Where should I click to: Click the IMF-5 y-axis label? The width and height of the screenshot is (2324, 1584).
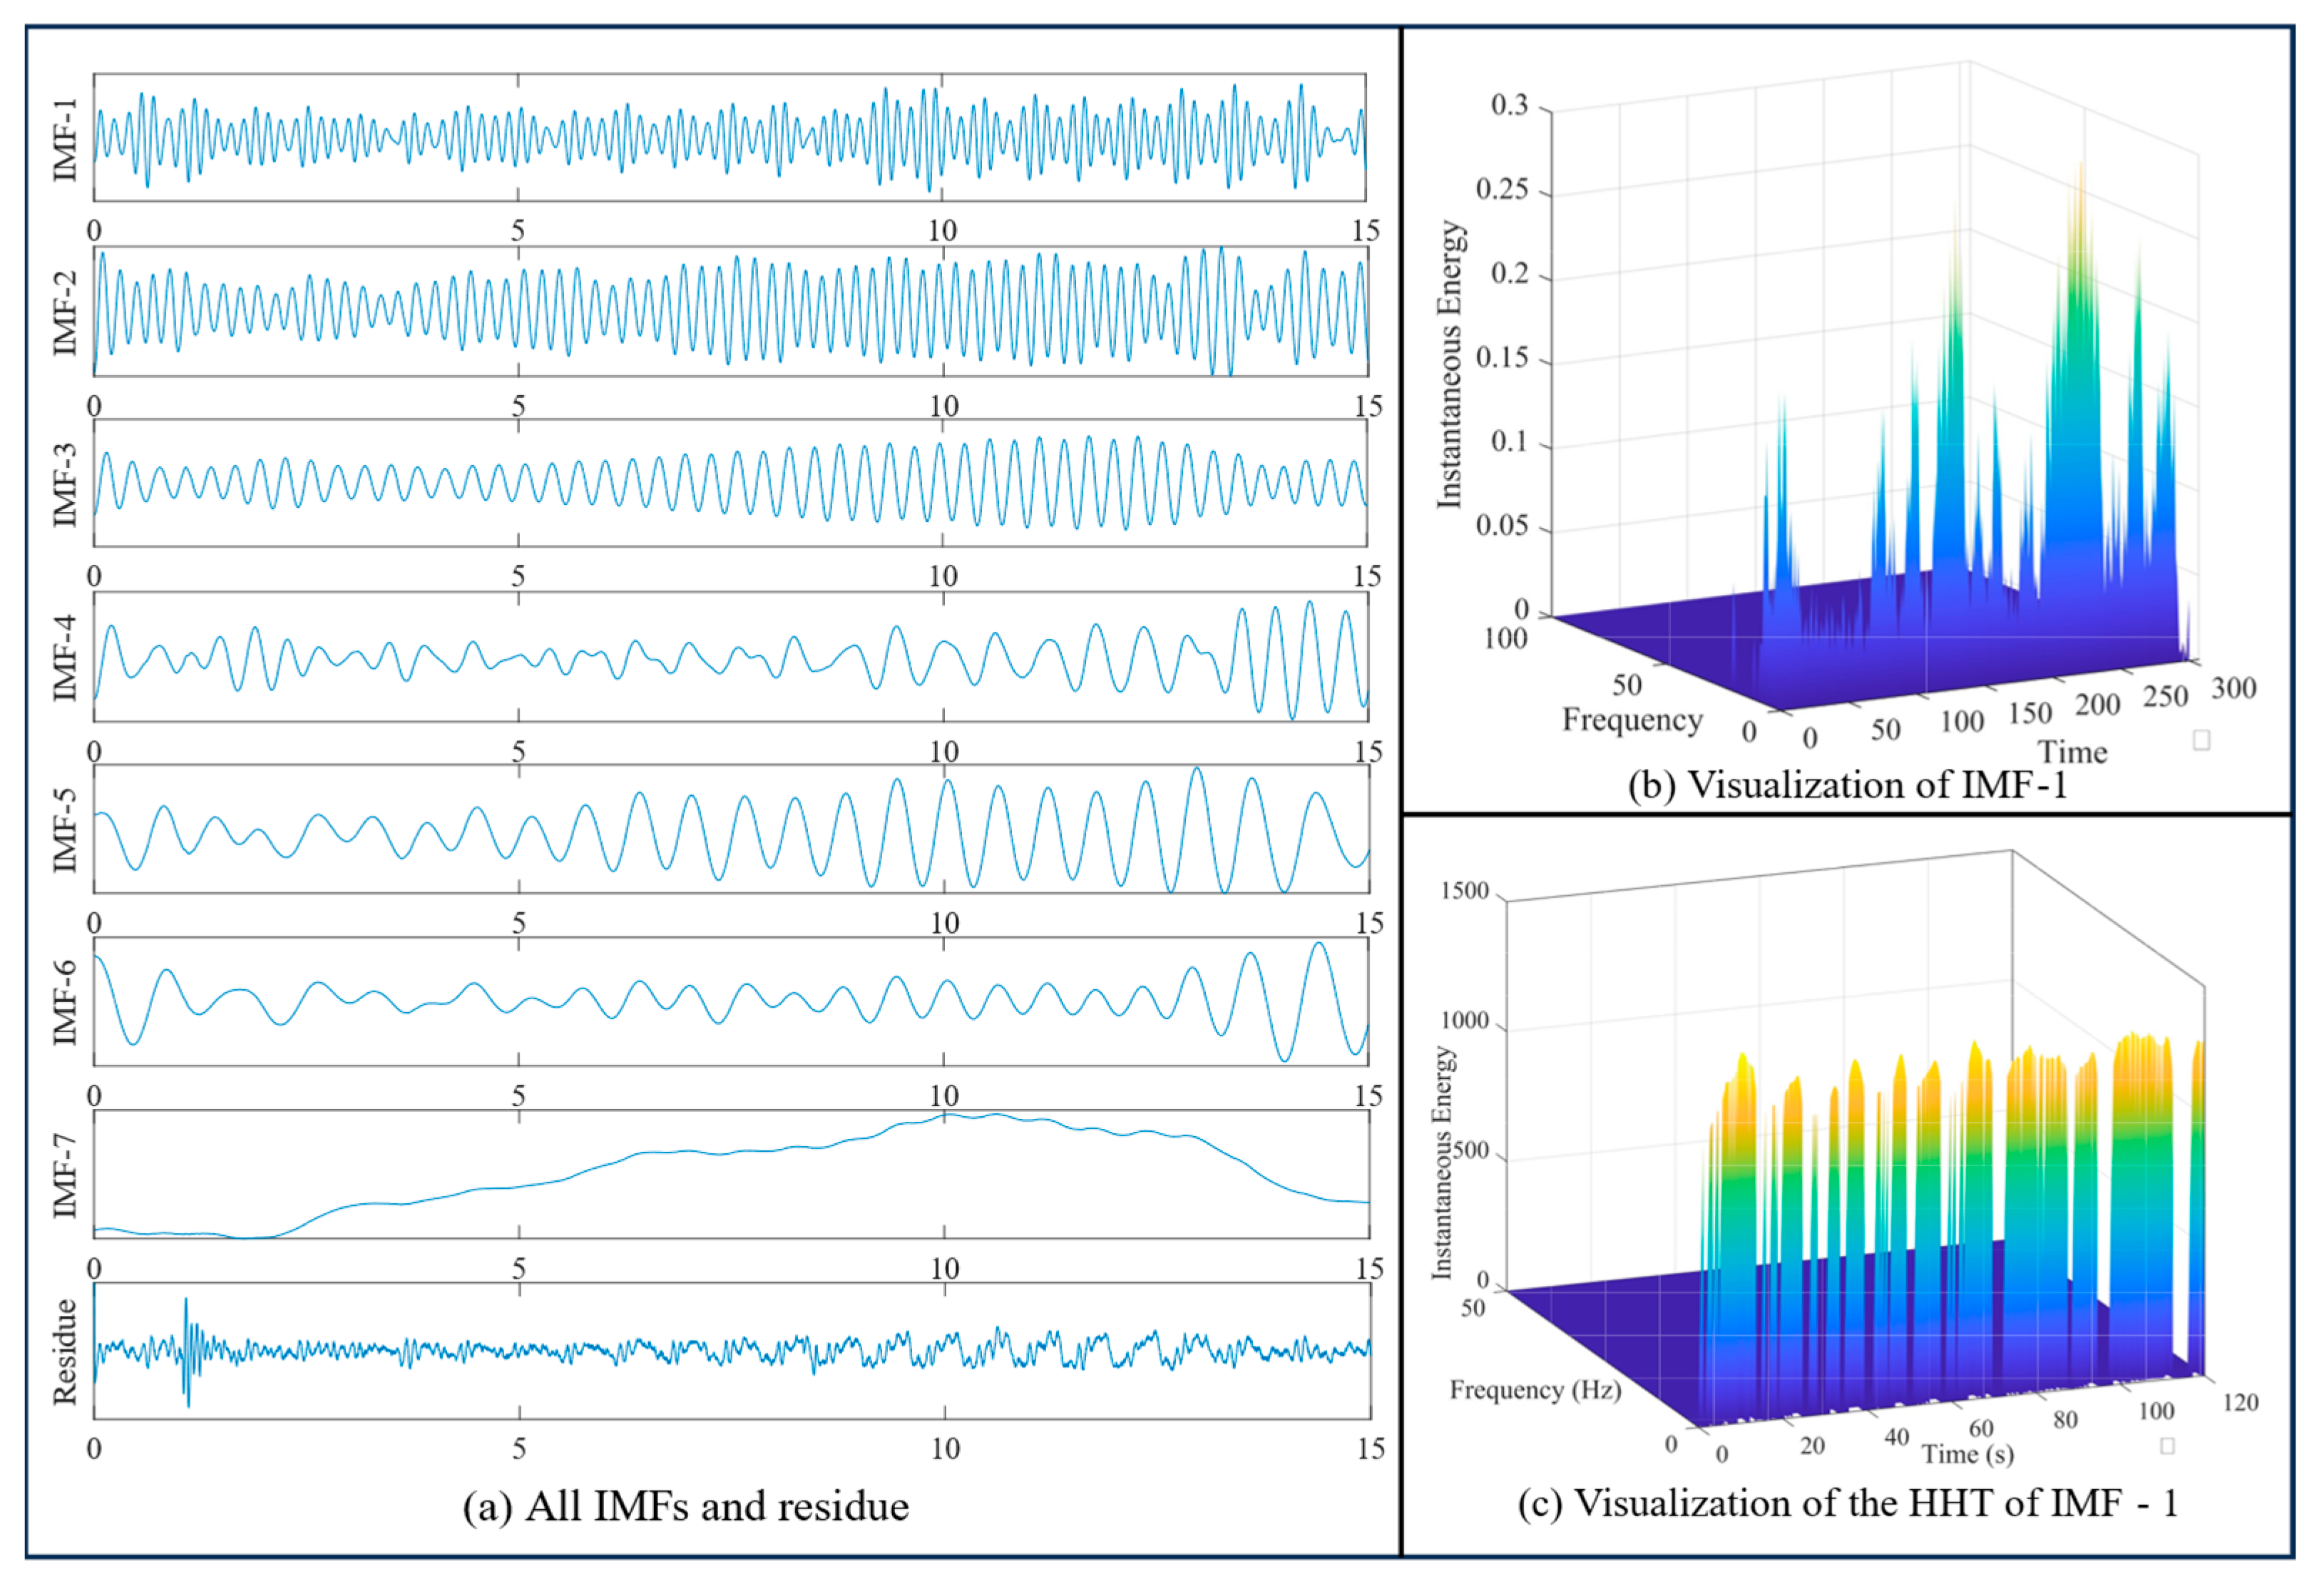[x=64, y=829]
